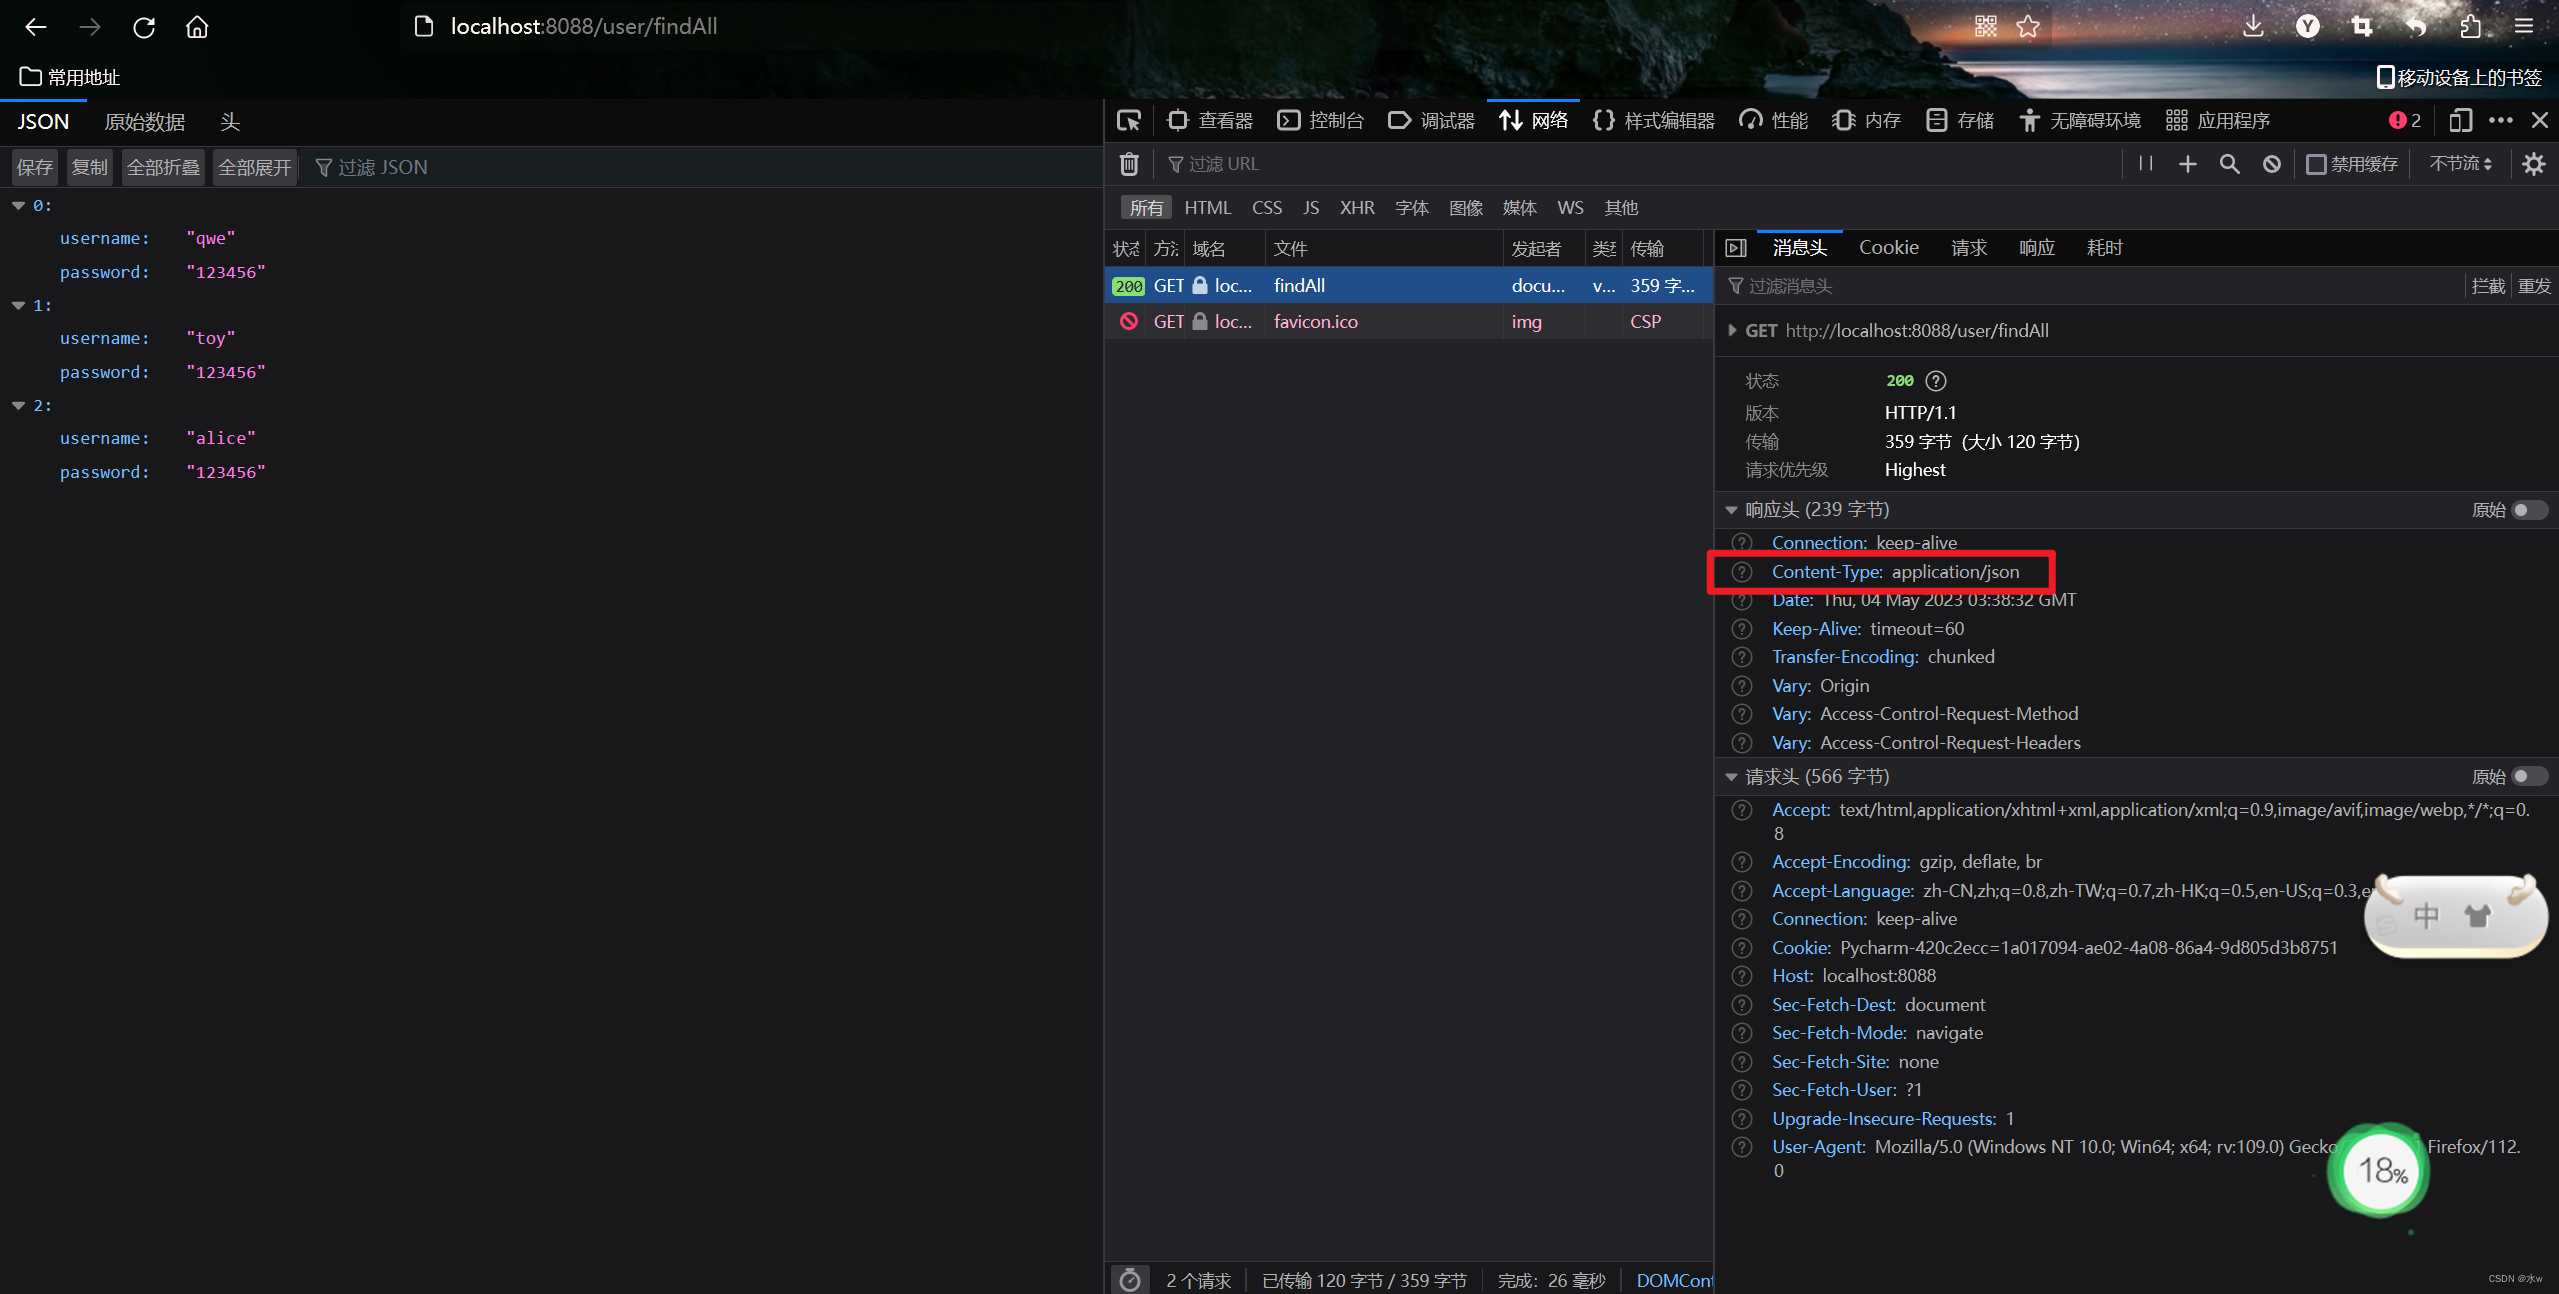
Task: Expand the GET request URL summary
Action: pos(1732,331)
